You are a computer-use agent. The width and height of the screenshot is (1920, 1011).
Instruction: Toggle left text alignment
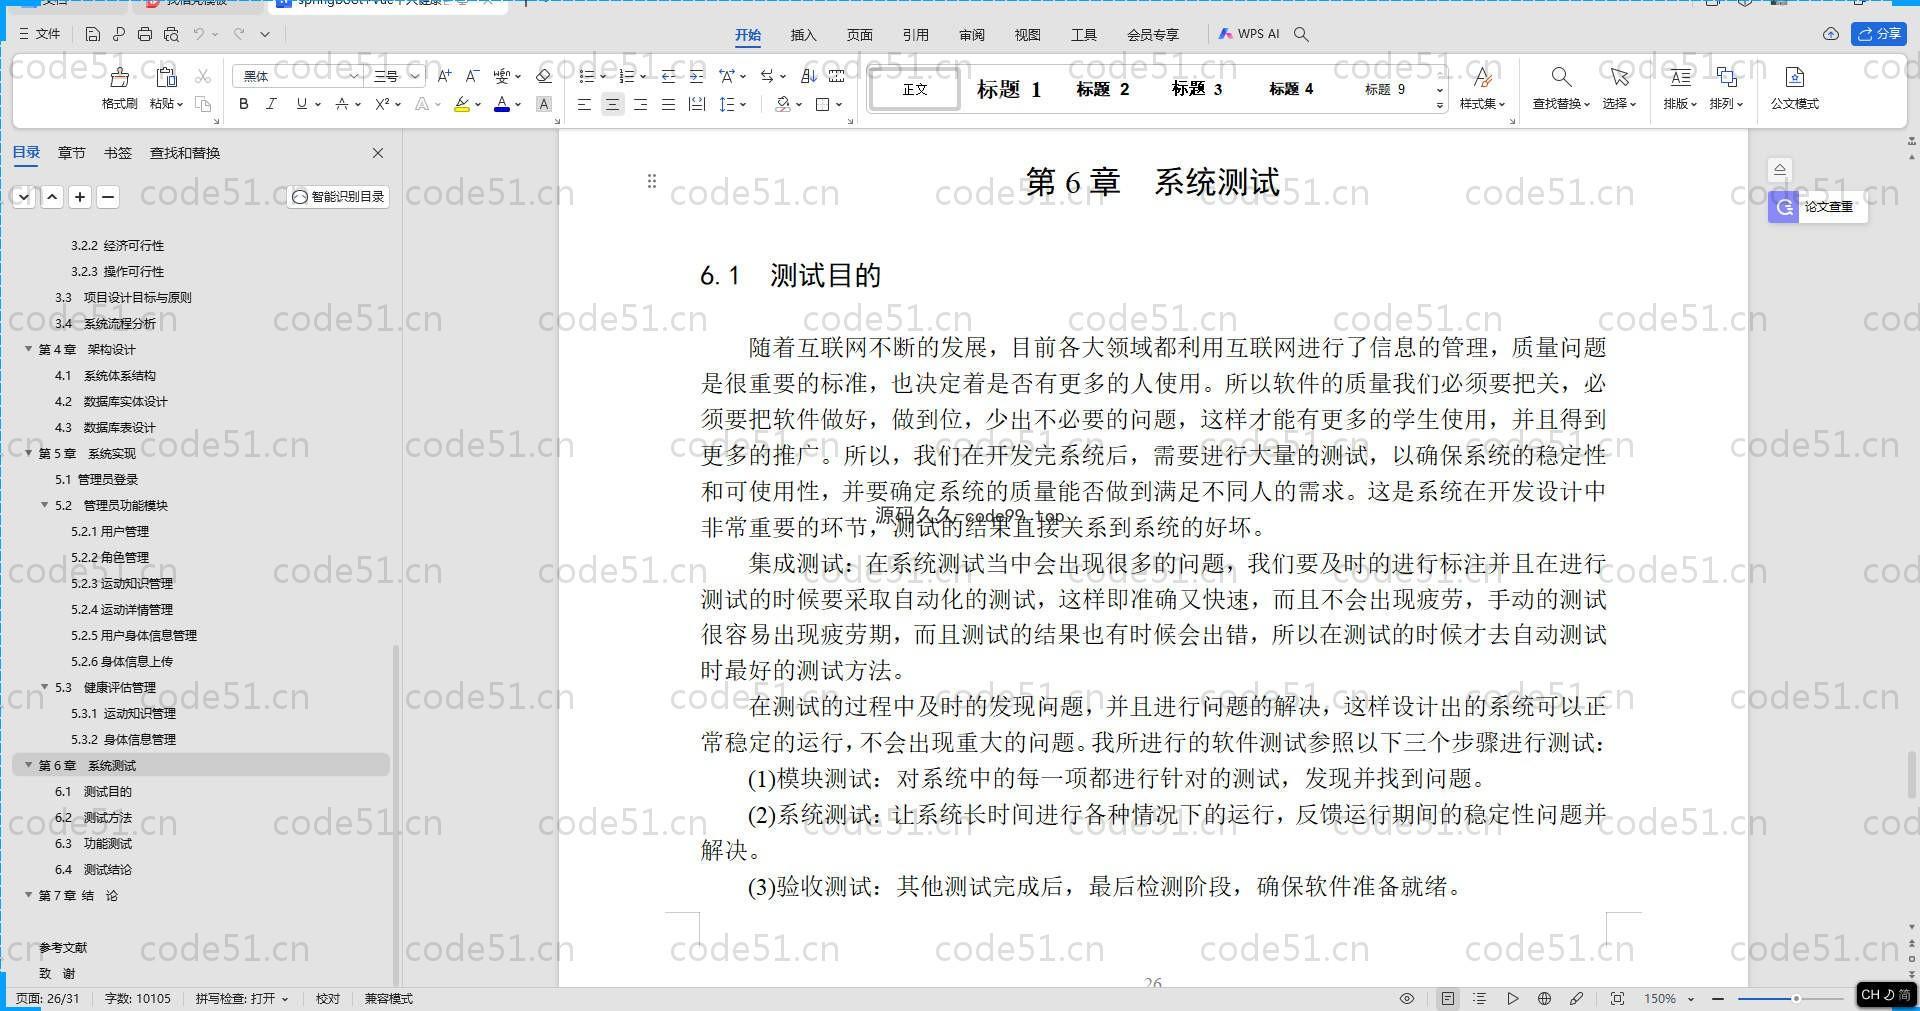click(x=584, y=104)
